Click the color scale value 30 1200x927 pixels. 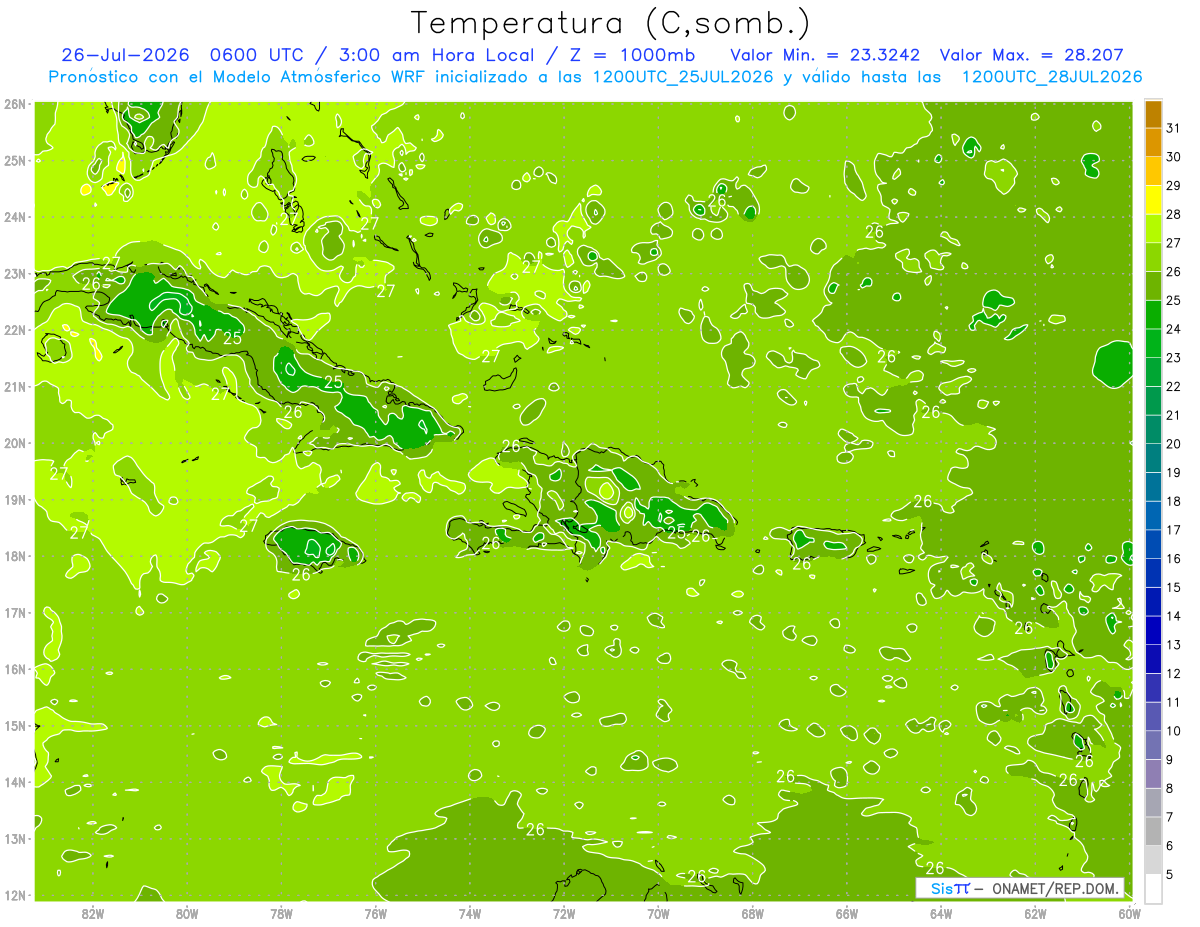pyautogui.click(x=1174, y=157)
